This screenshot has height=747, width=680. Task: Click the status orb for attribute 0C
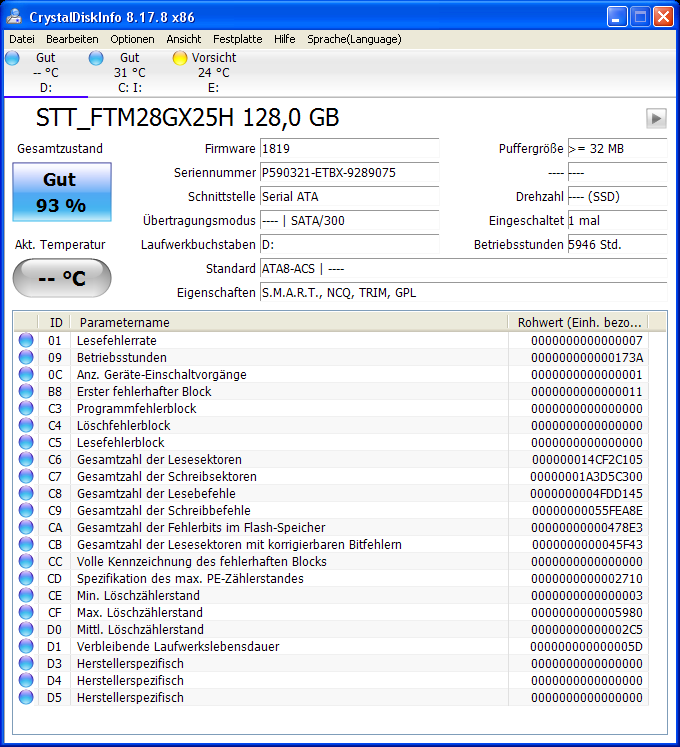[x=26, y=374]
